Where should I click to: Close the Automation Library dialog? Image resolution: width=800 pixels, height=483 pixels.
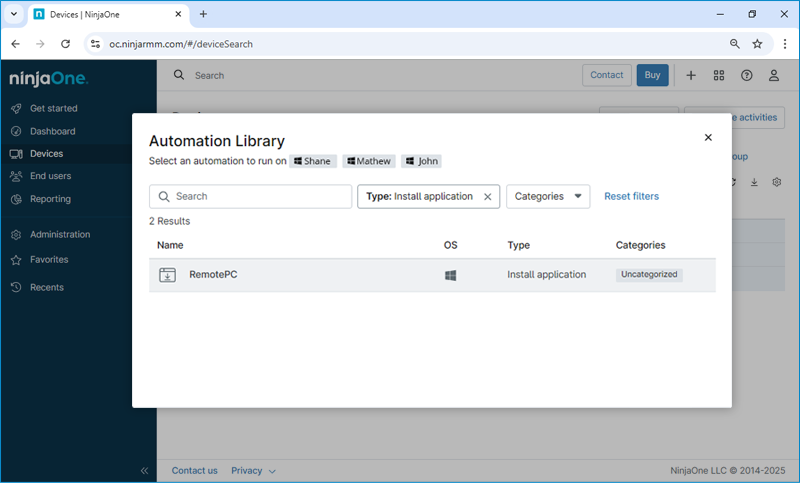coord(708,138)
